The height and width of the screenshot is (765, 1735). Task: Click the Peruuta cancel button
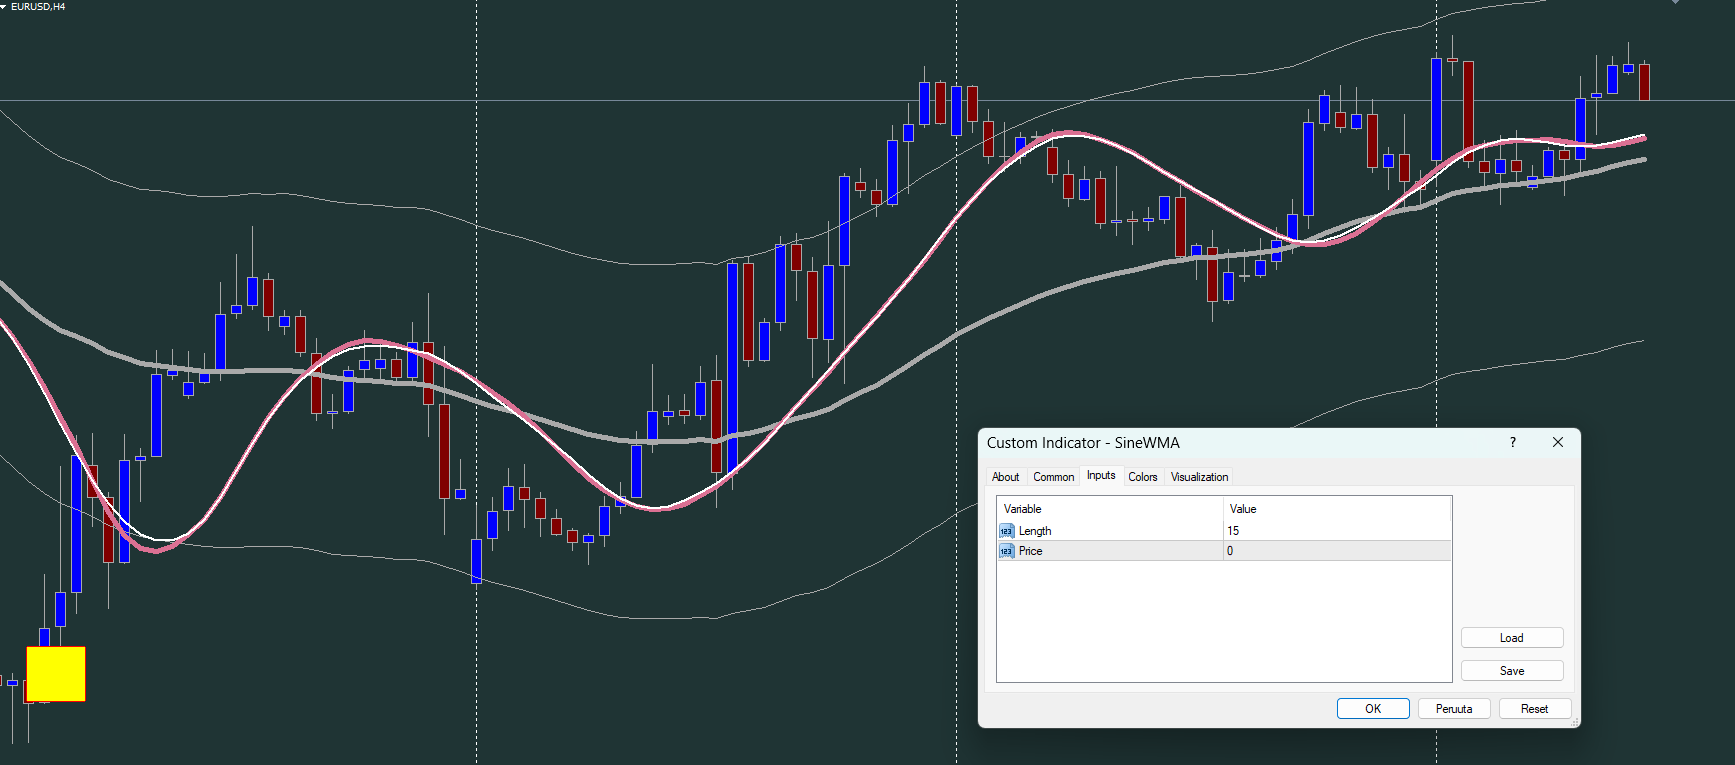pyautogui.click(x=1454, y=709)
